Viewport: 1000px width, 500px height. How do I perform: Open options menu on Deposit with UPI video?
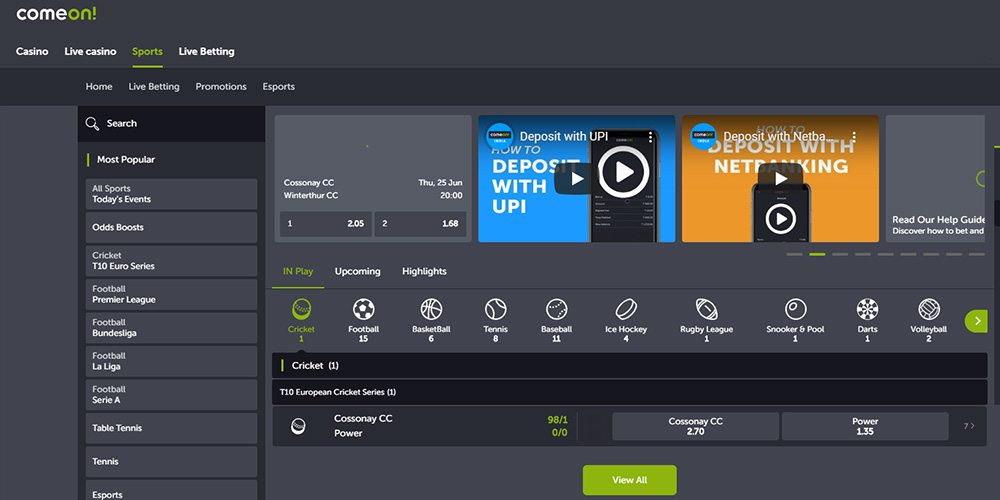(x=651, y=136)
